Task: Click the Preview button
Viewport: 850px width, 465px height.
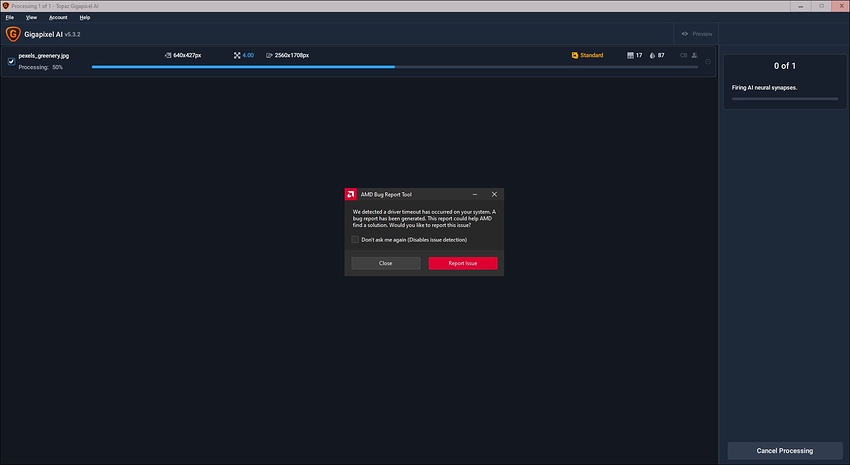Action: click(696, 34)
